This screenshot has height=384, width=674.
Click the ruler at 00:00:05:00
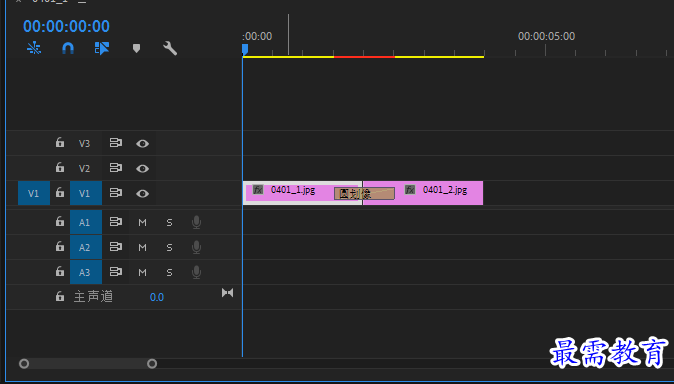(x=546, y=37)
